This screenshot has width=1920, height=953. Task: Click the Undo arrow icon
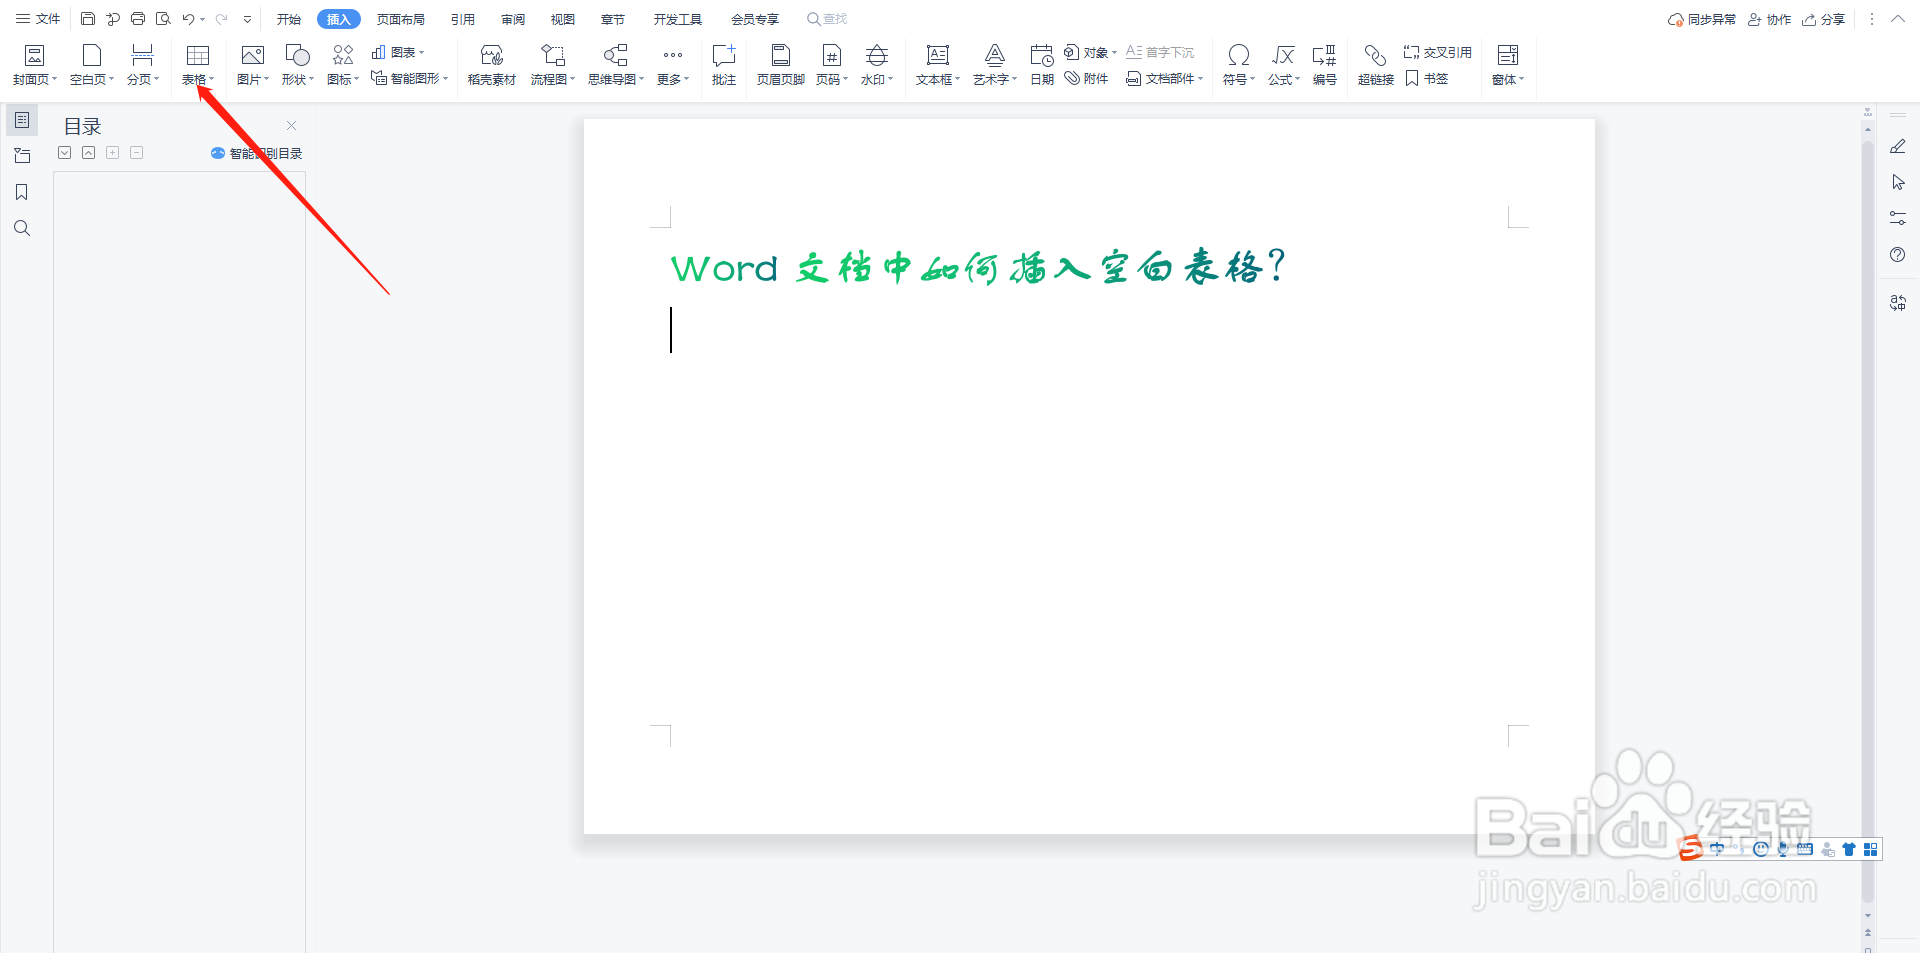[x=188, y=19]
